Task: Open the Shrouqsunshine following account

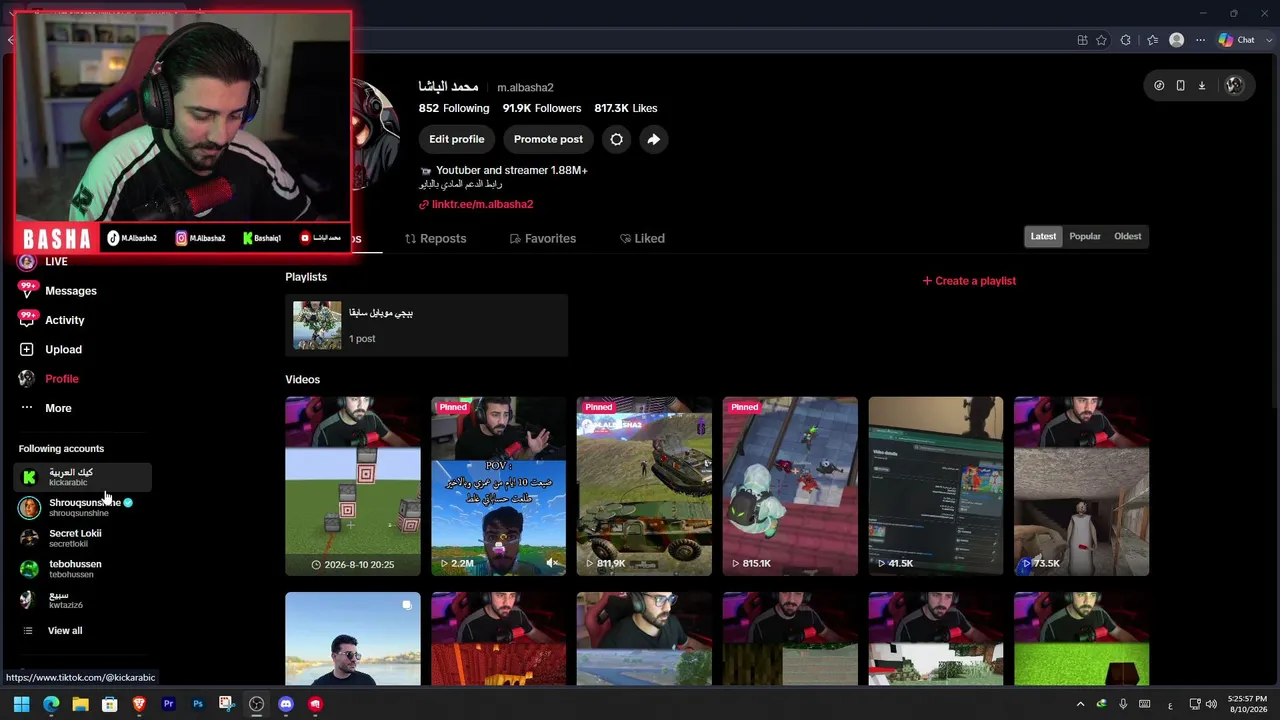Action: coord(83,508)
